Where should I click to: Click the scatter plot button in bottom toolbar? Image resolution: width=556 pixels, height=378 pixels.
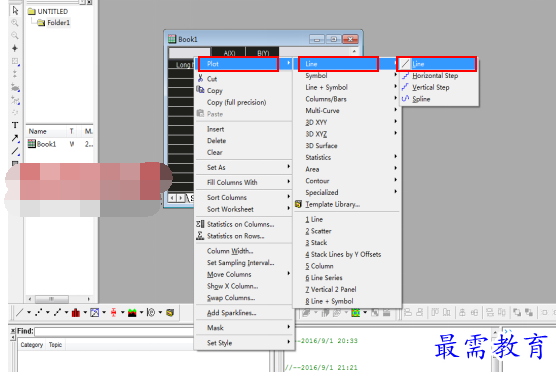pos(38,312)
